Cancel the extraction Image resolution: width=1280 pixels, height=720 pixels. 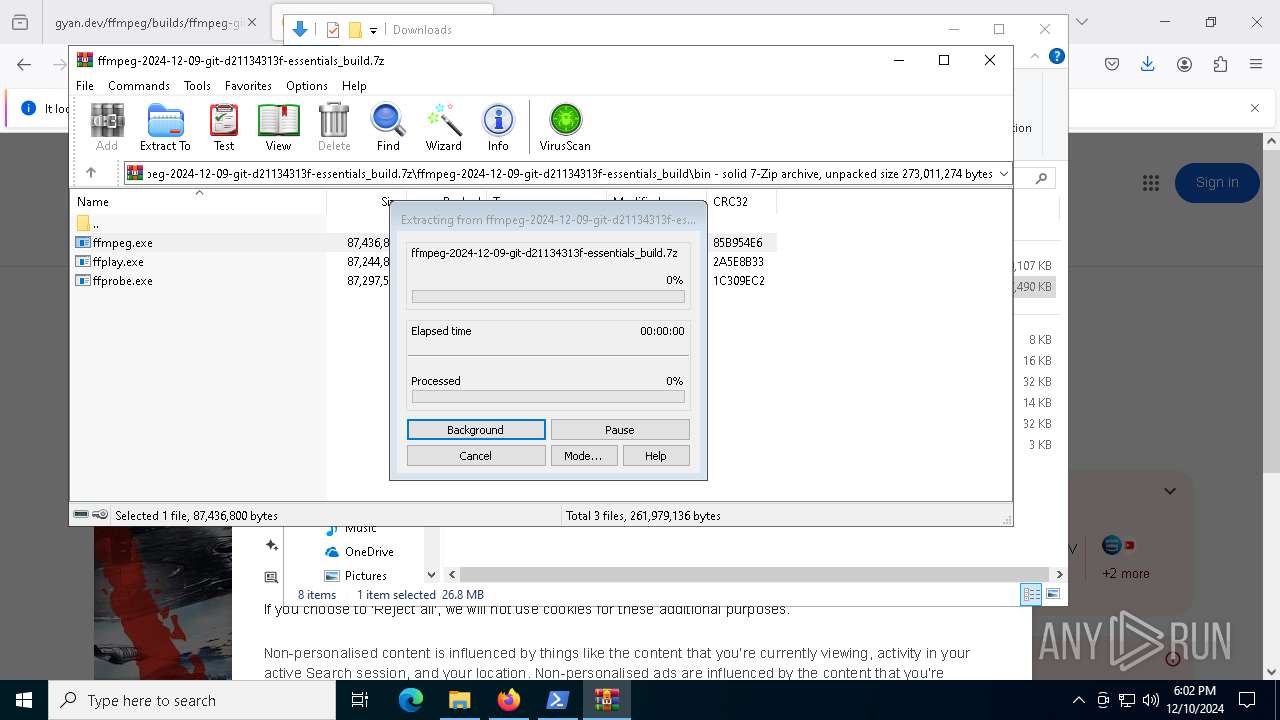[476, 456]
